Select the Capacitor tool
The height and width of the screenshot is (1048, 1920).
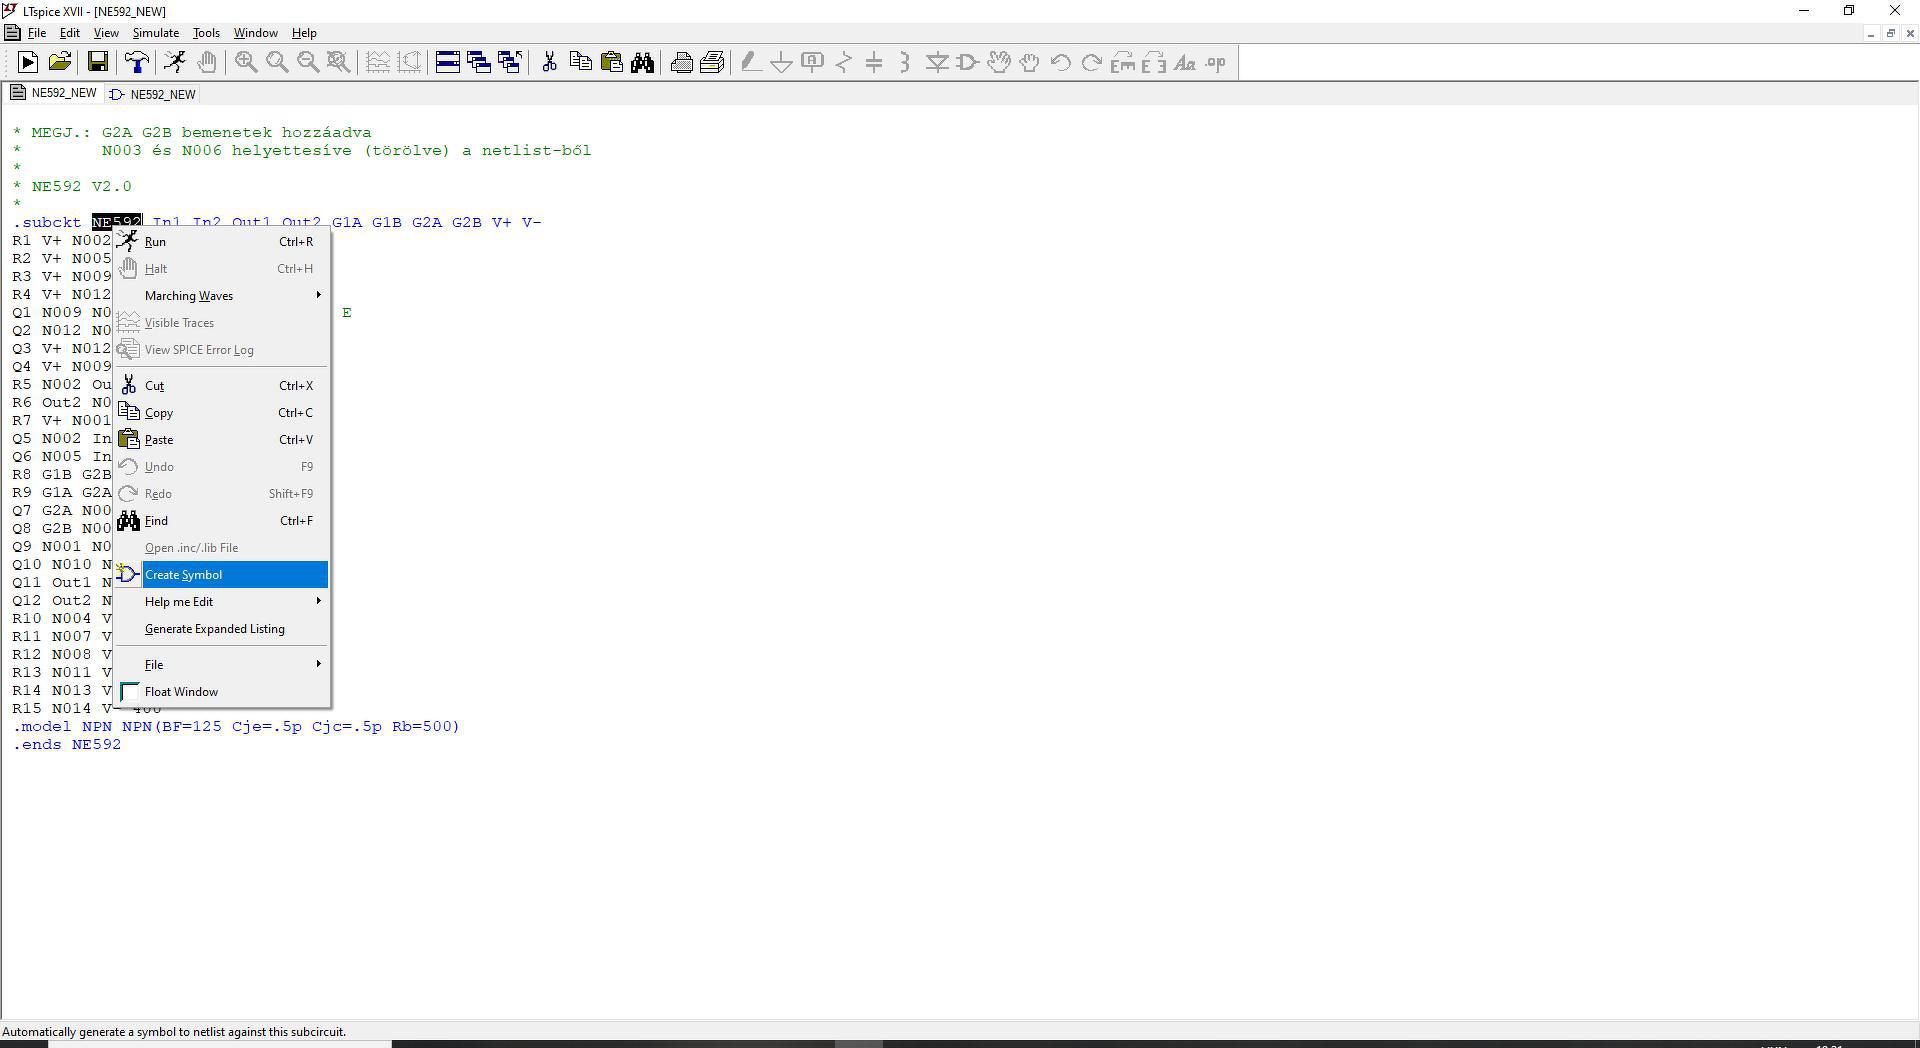875,63
